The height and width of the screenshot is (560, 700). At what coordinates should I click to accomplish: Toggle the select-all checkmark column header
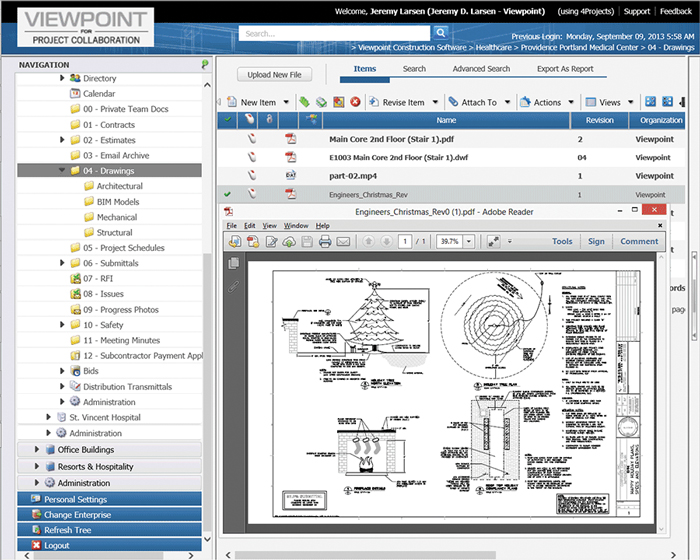(x=228, y=120)
